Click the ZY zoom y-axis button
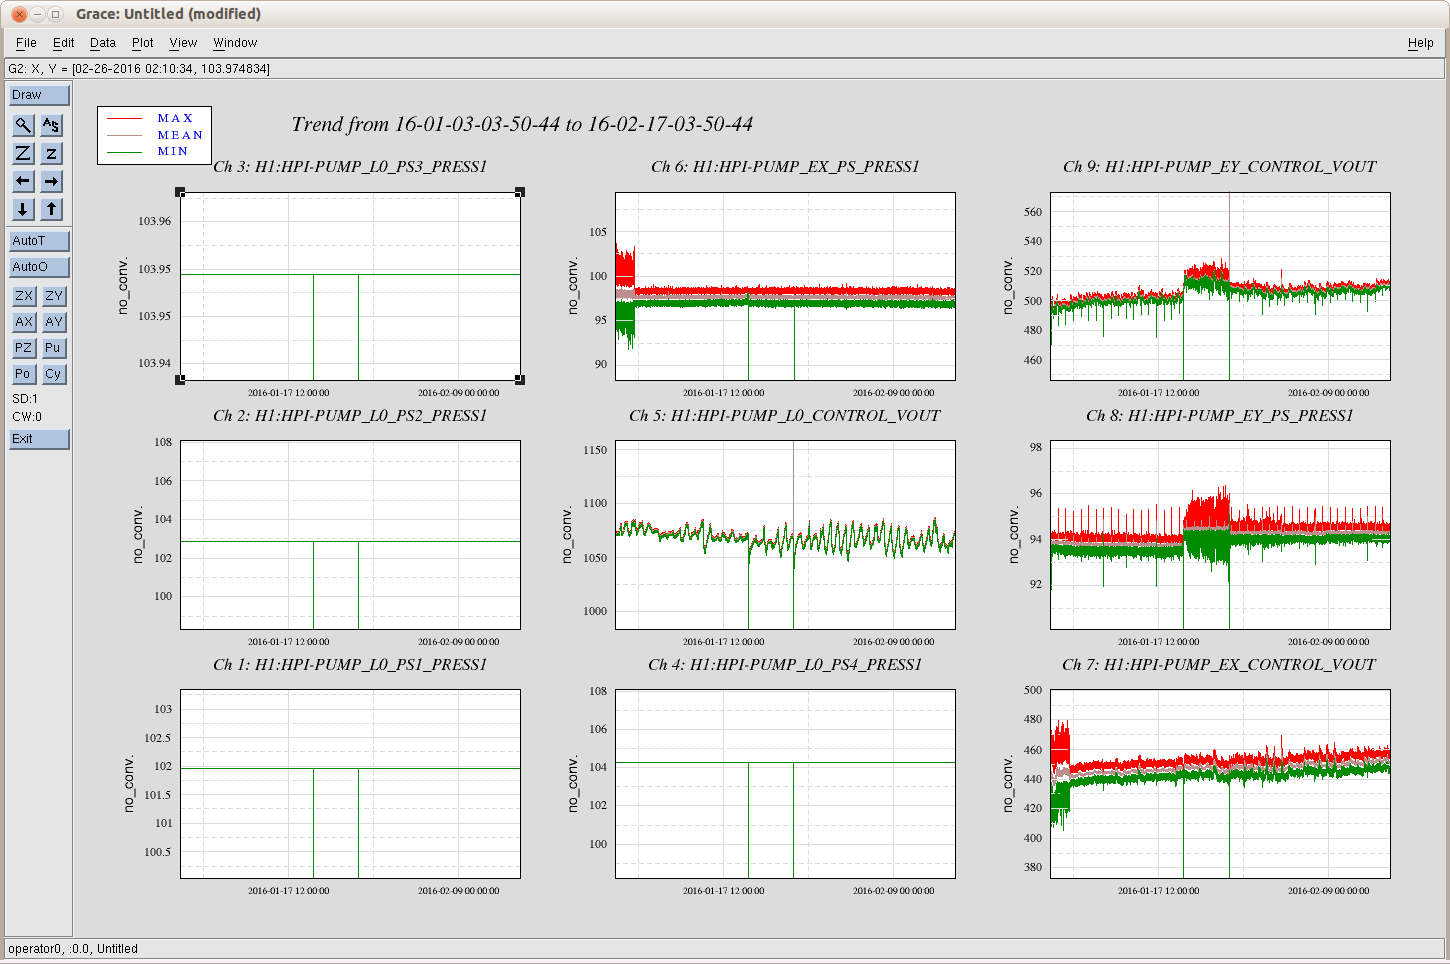 53,296
